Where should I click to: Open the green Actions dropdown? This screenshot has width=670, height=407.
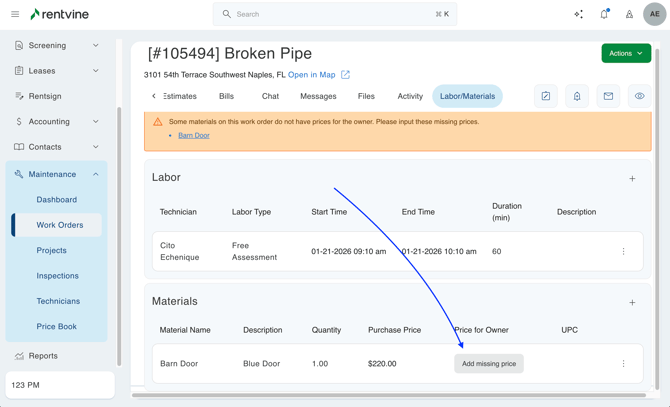625,53
